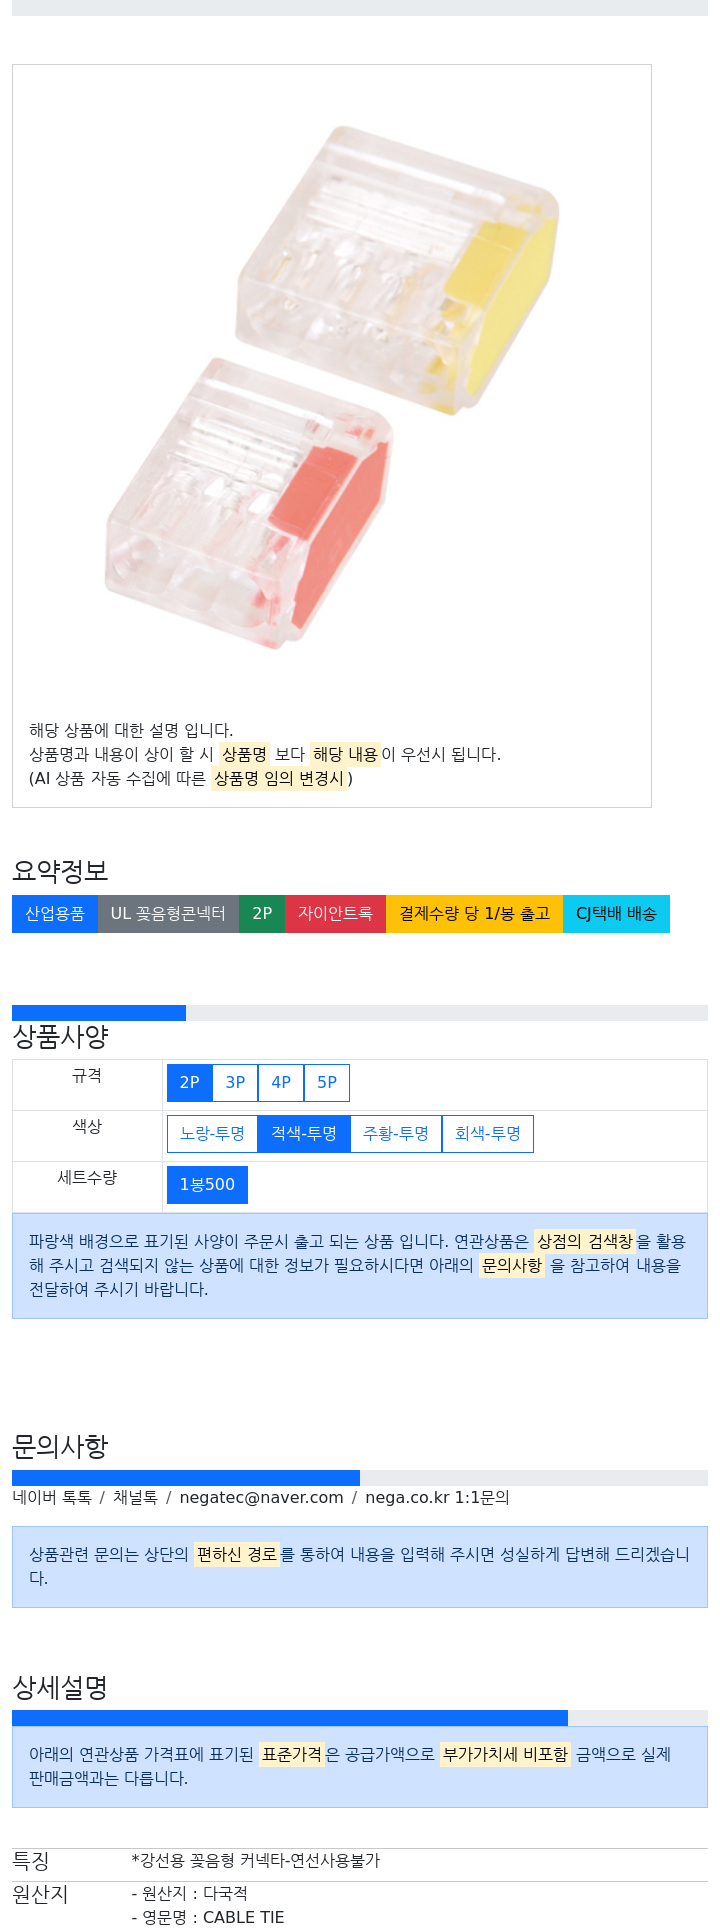The width and height of the screenshot is (720, 1930).
Task: Click the negatec@naver.com email text
Action: click(261, 1497)
